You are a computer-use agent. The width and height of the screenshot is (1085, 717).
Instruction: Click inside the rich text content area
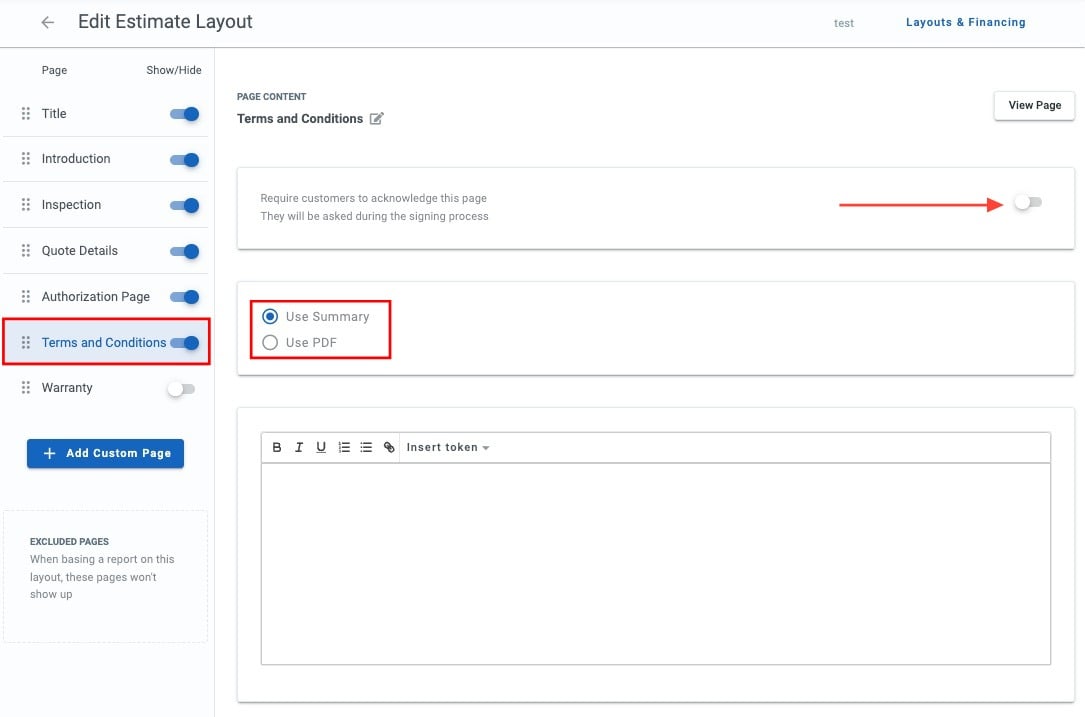pos(655,560)
